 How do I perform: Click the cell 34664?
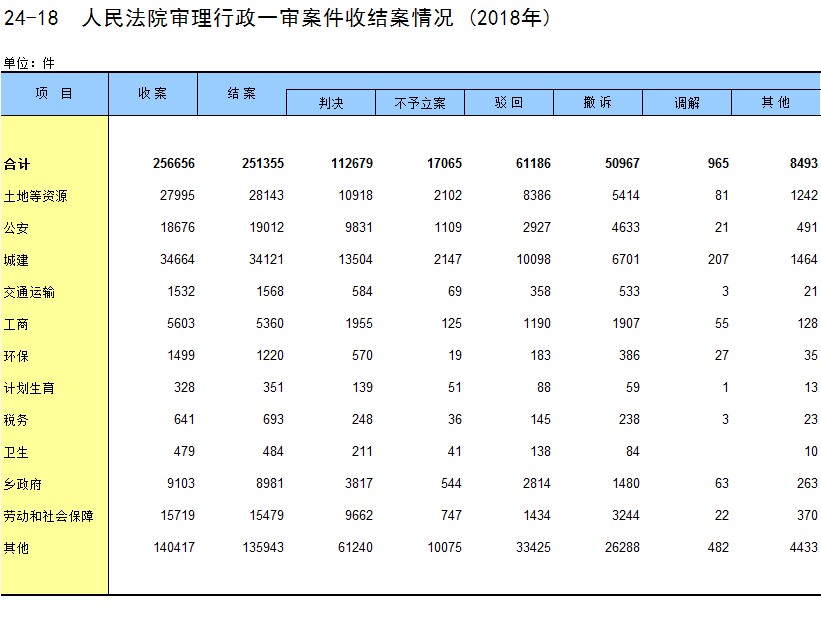tap(177, 259)
